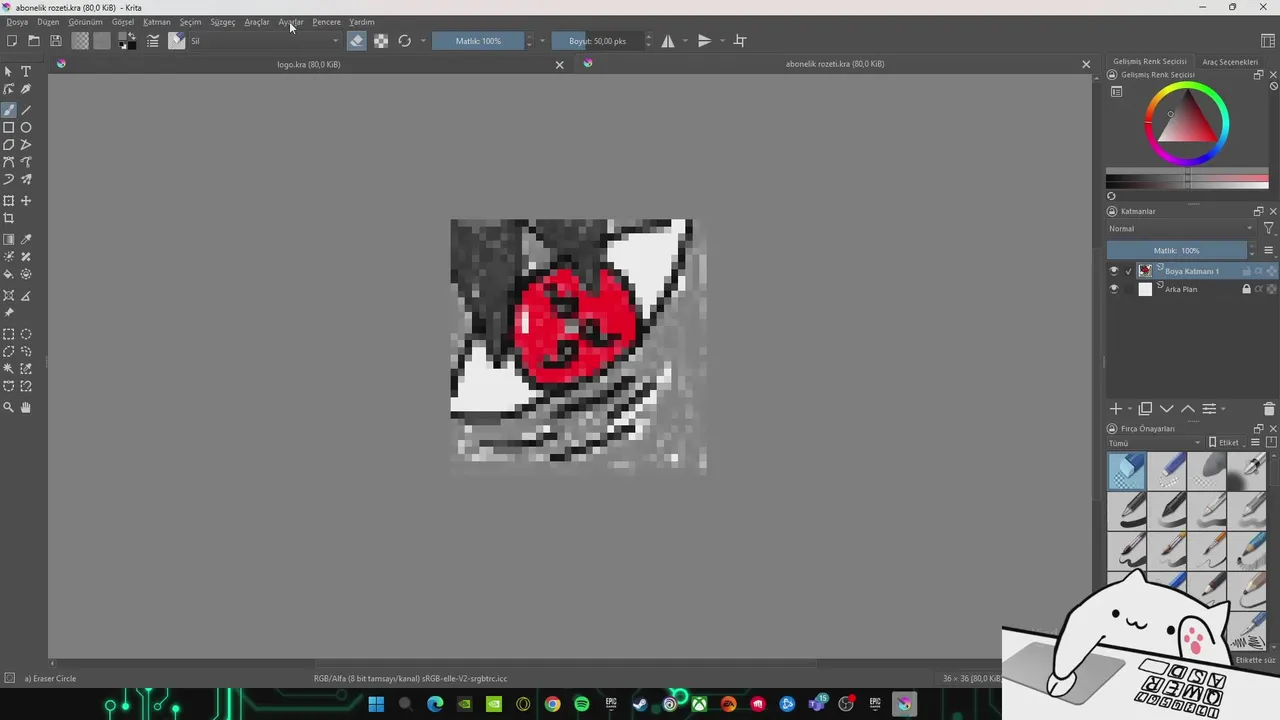Hide the Arka Plan layer
Image resolution: width=1280 pixels, height=720 pixels.
pyautogui.click(x=1114, y=289)
